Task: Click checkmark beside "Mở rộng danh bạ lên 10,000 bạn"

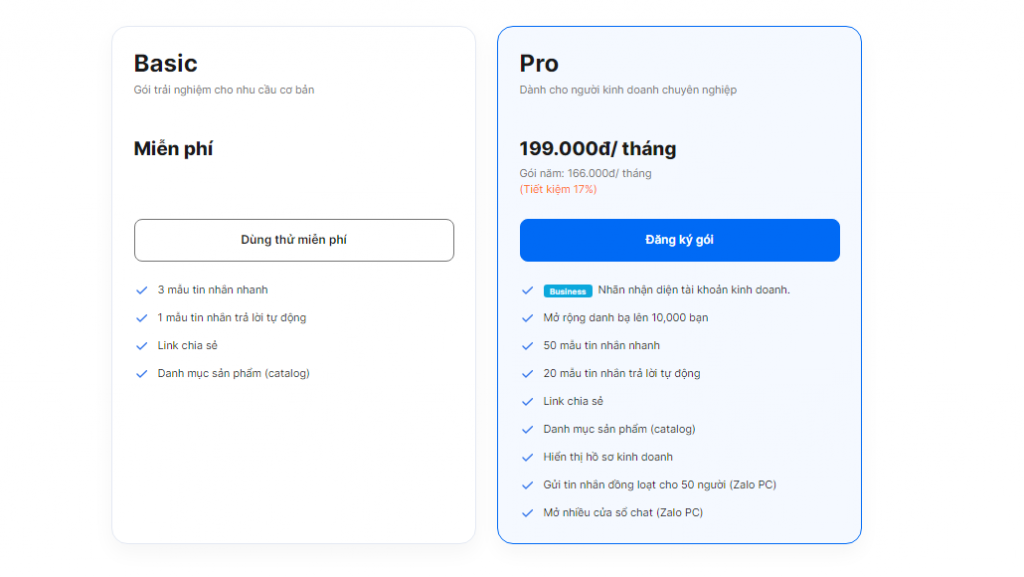Action: tap(527, 318)
